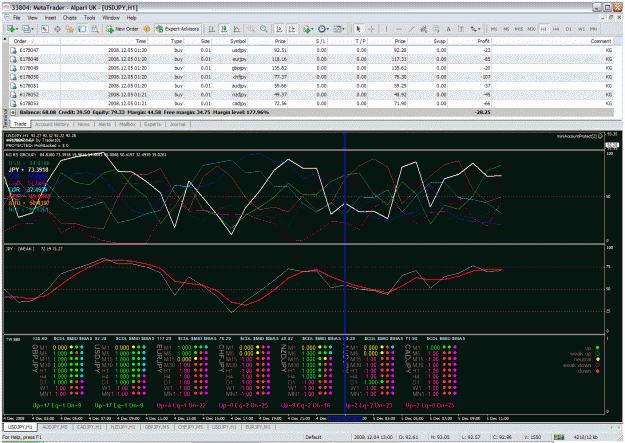Viewport: 625px width, 443px height.
Task: Open the Window menu
Action: click(x=111, y=18)
